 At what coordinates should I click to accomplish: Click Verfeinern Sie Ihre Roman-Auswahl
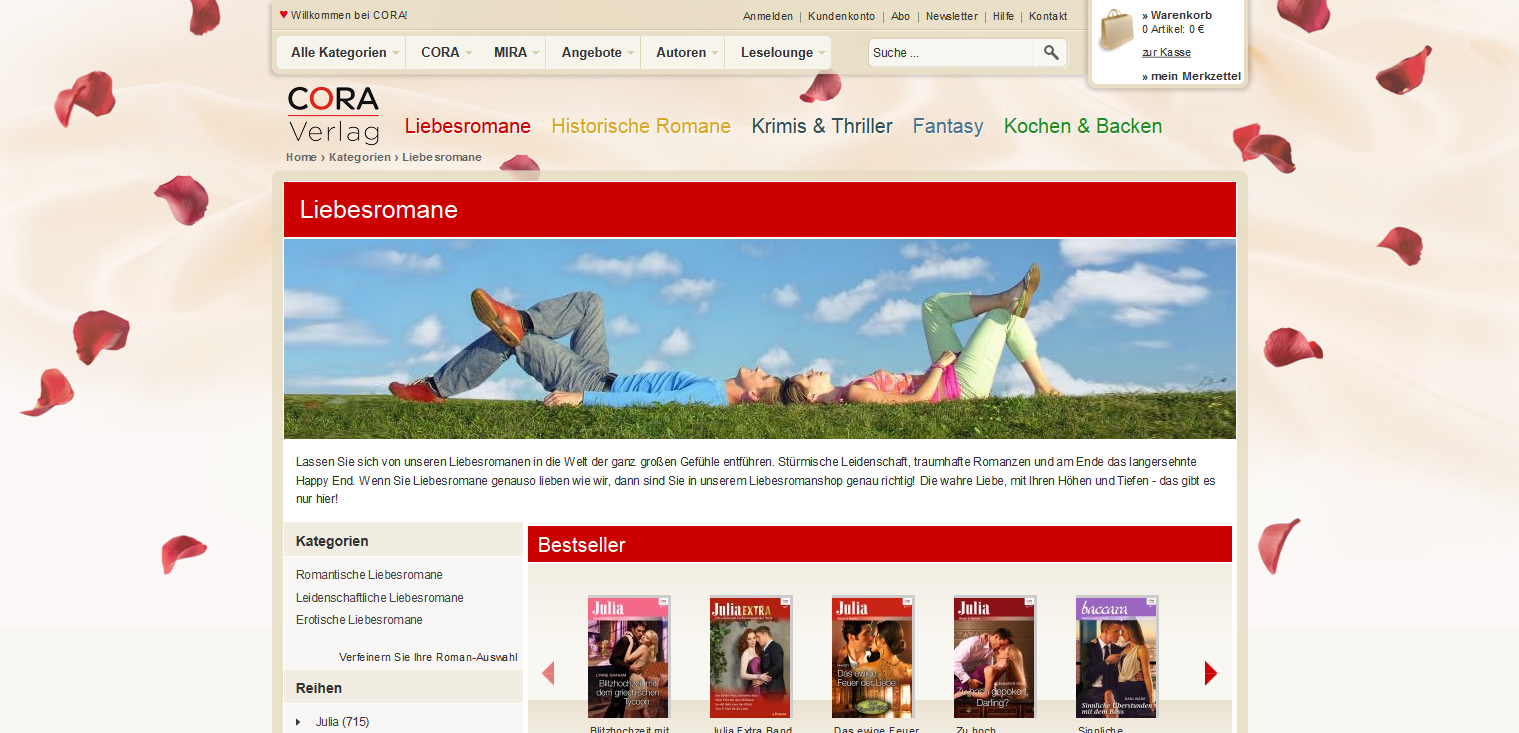428,657
